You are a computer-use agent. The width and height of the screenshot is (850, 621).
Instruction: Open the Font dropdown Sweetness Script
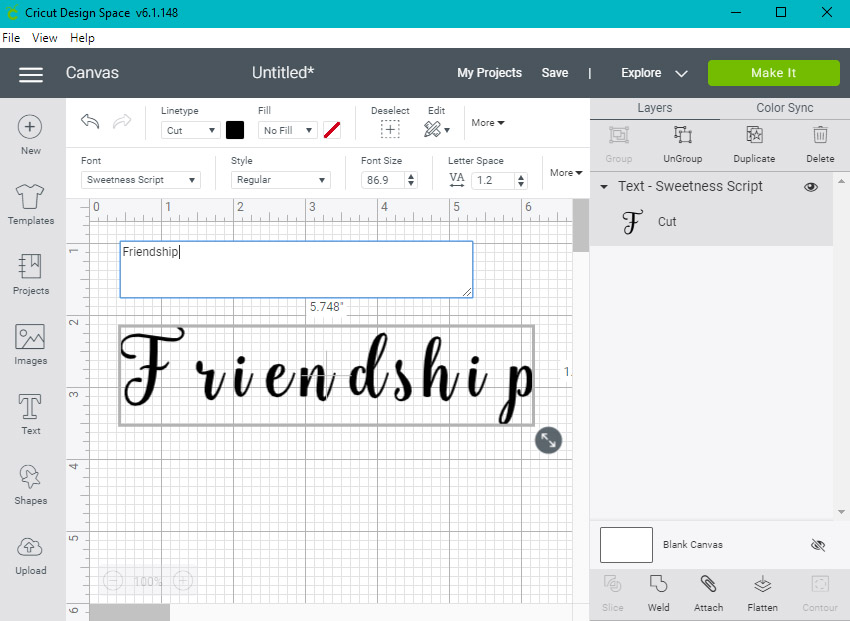point(140,180)
